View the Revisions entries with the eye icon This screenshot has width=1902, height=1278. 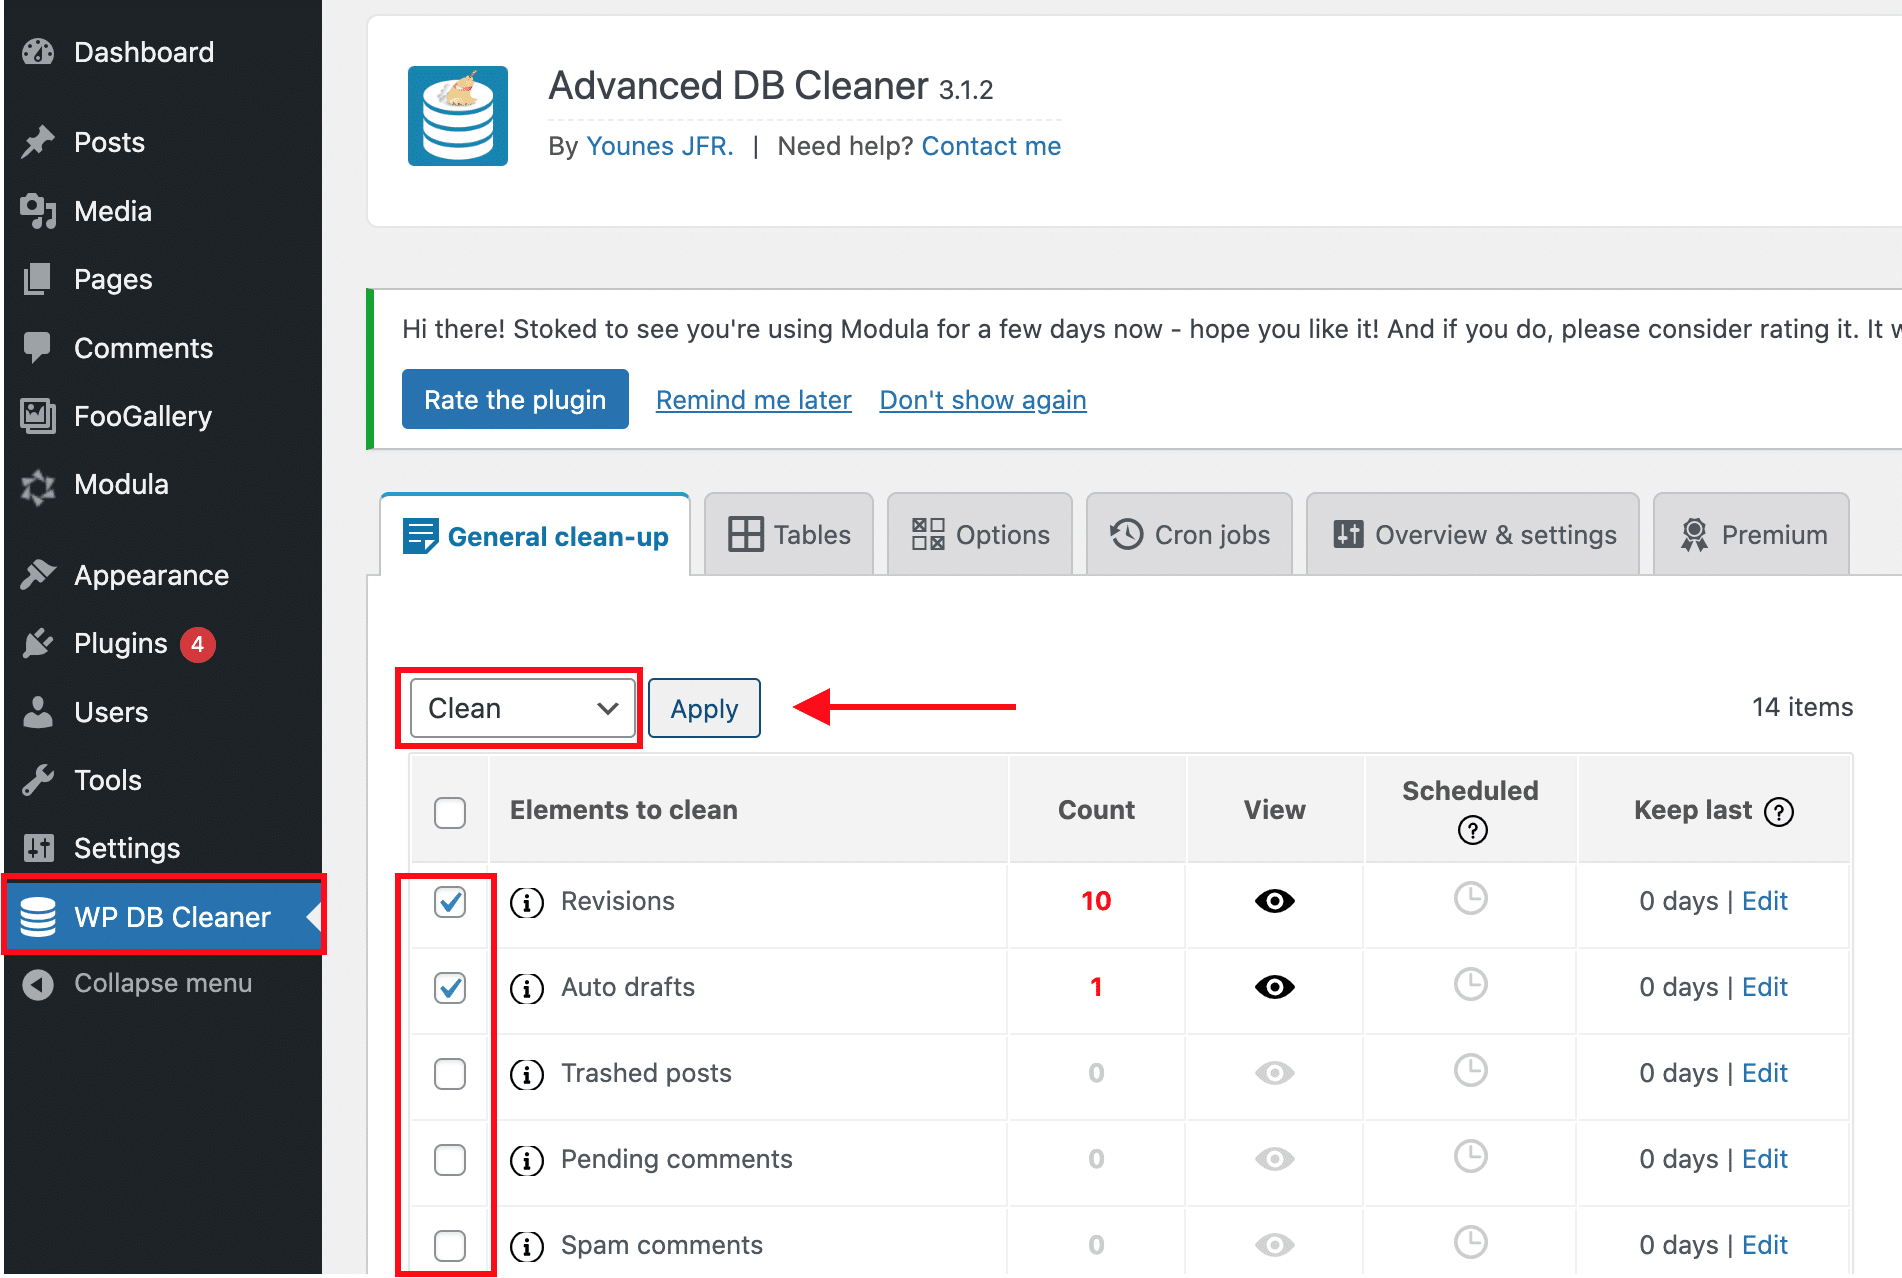(1274, 901)
